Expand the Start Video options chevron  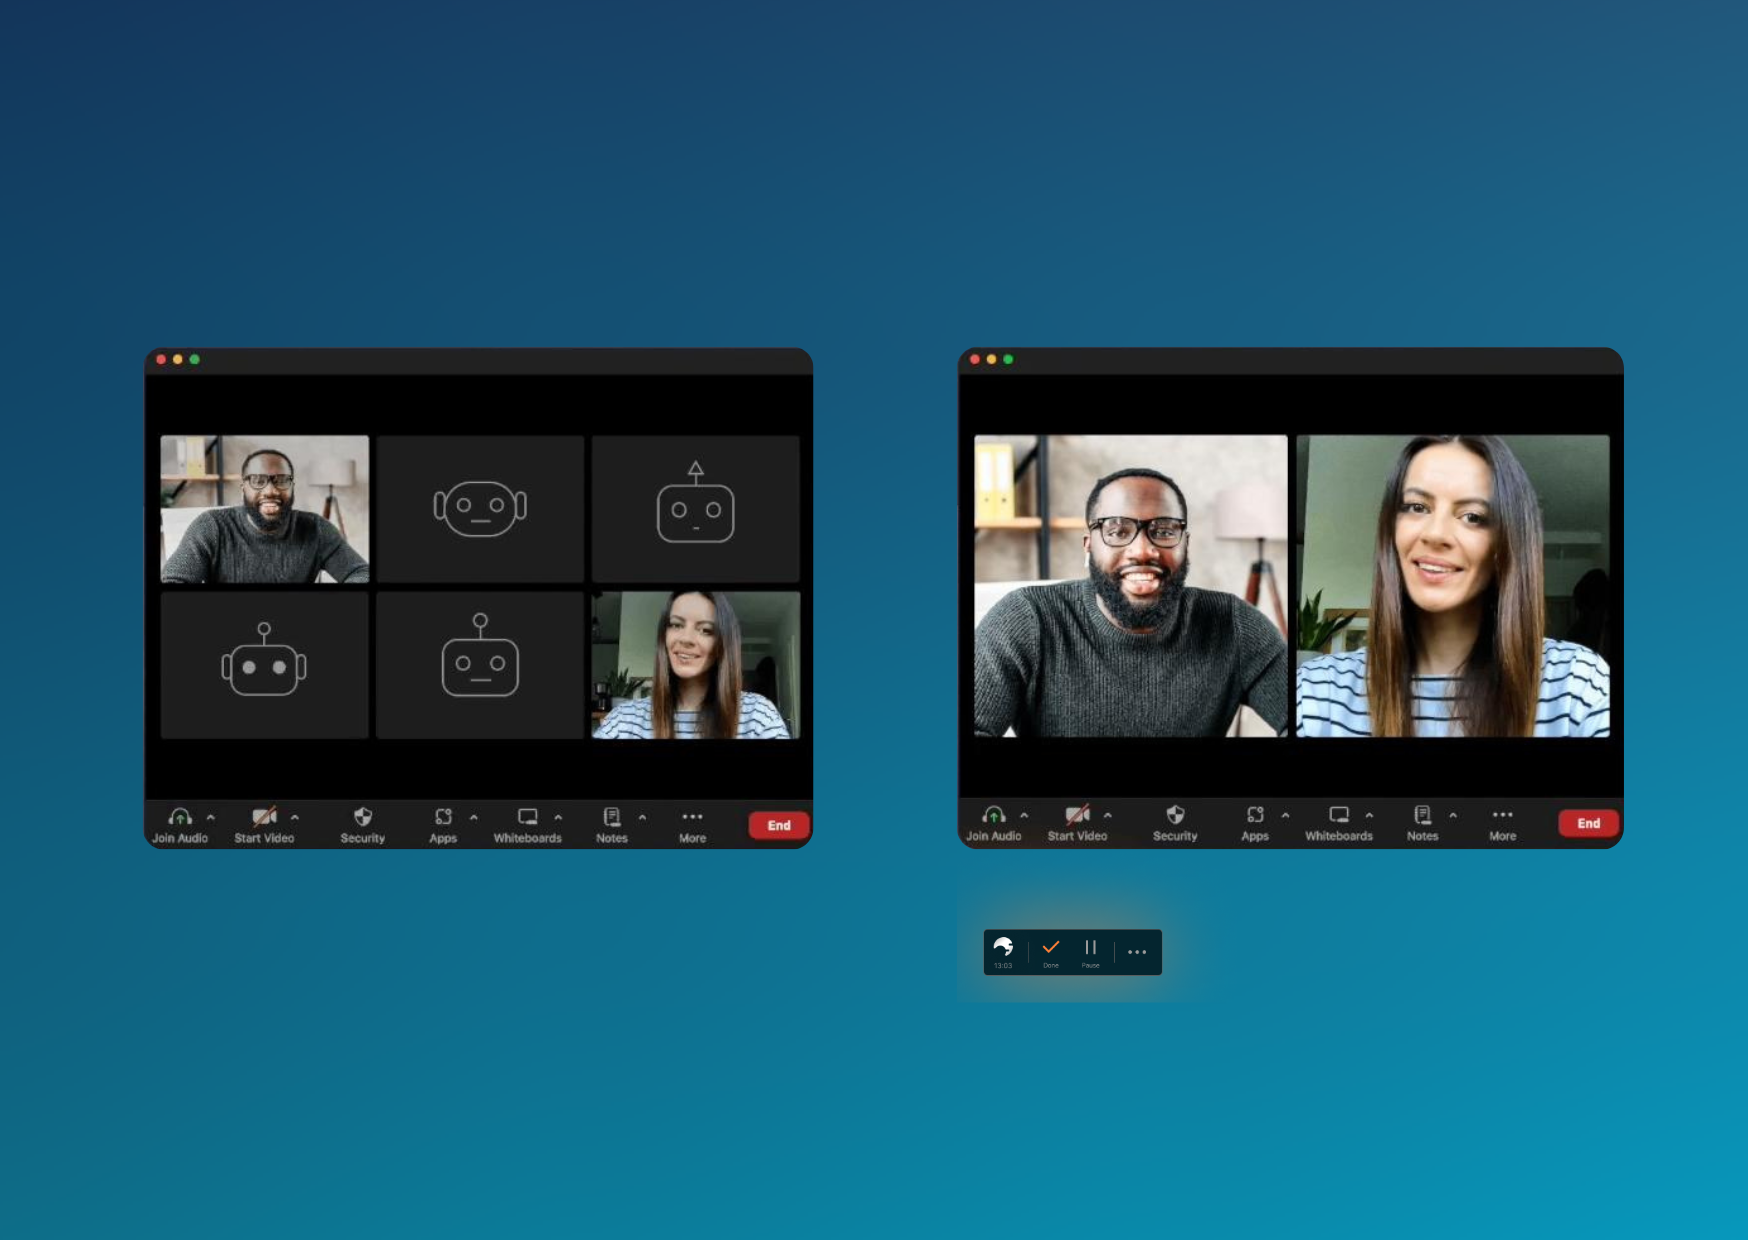tap(294, 816)
